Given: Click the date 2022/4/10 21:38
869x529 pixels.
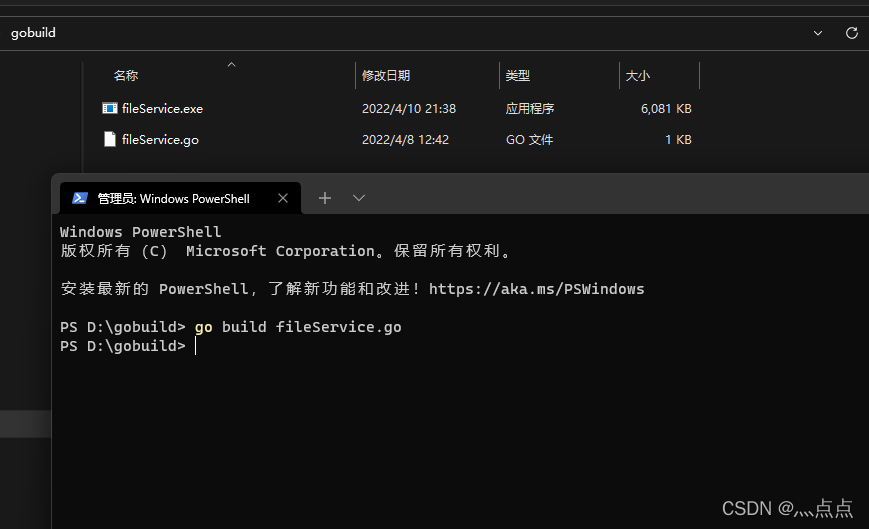Looking at the screenshot, I should coord(409,109).
